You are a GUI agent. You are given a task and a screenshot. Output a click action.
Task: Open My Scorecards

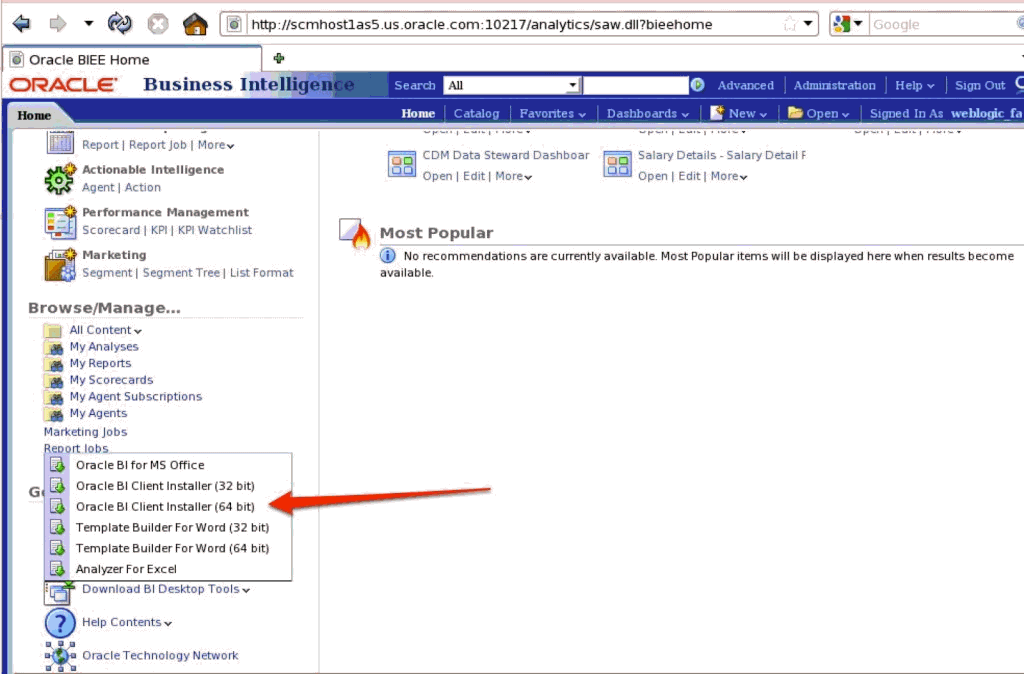pyautogui.click(x=111, y=380)
